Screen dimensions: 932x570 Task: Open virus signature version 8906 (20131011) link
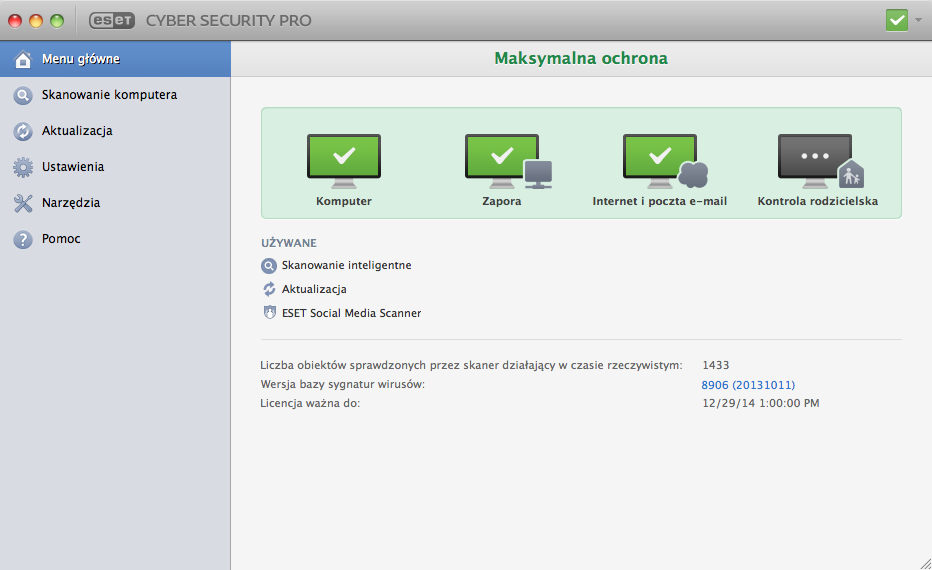[x=748, y=385]
